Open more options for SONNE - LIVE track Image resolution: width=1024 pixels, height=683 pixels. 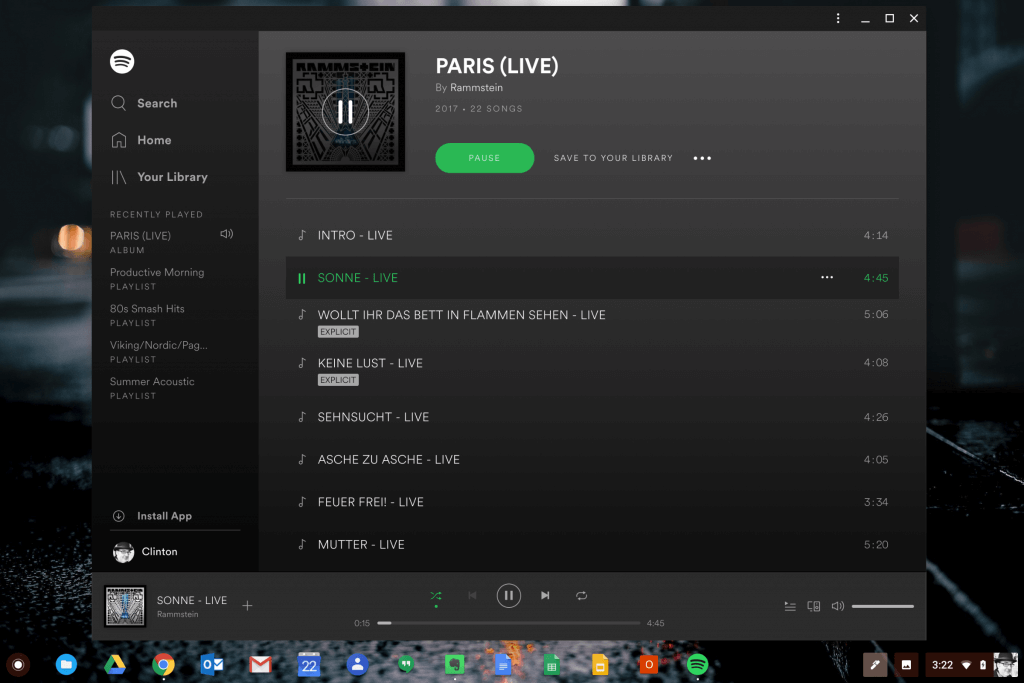pyautogui.click(x=827, y=278)
